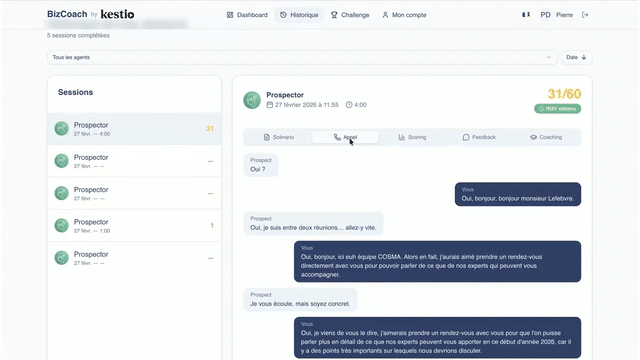The height and width of the screenshot is (360, 640).
Task: Open Mon compte settings
Action: (x=404, y=15)
